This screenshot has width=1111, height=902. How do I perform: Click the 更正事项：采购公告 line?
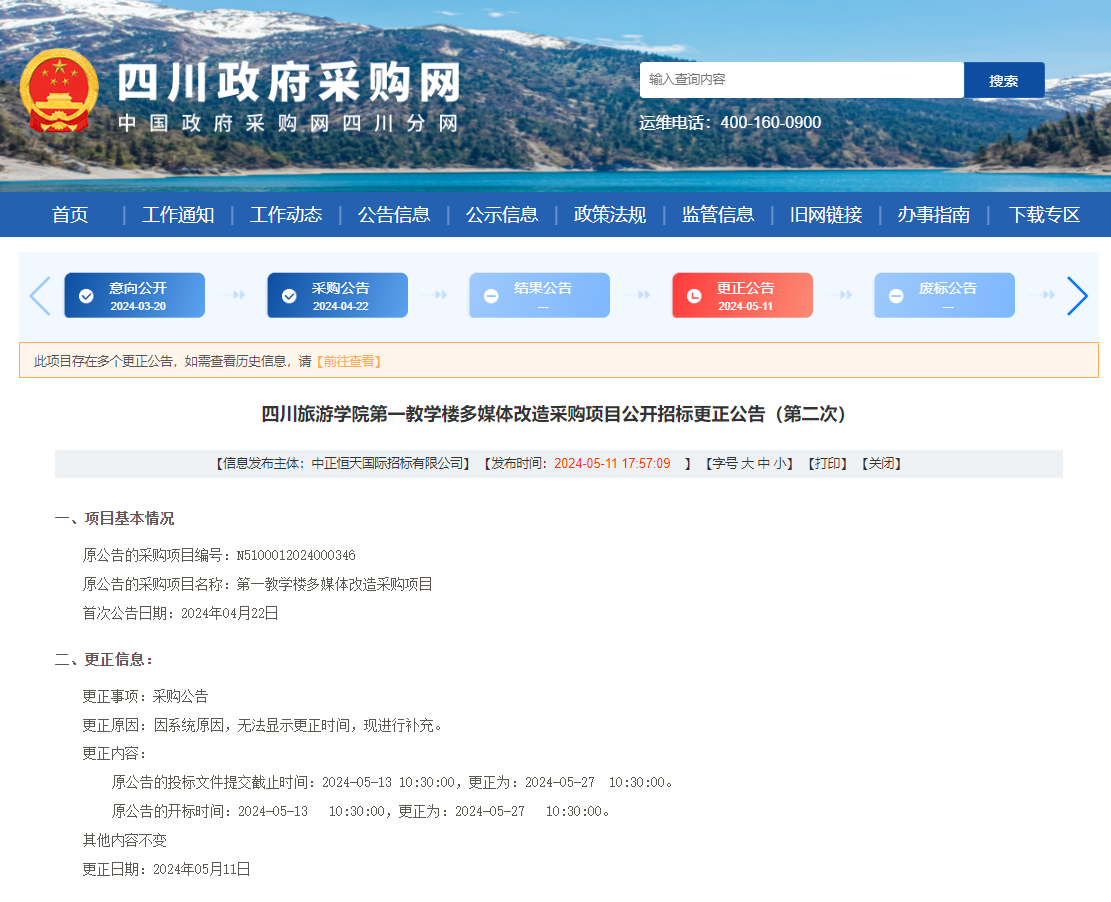[145, 697]
